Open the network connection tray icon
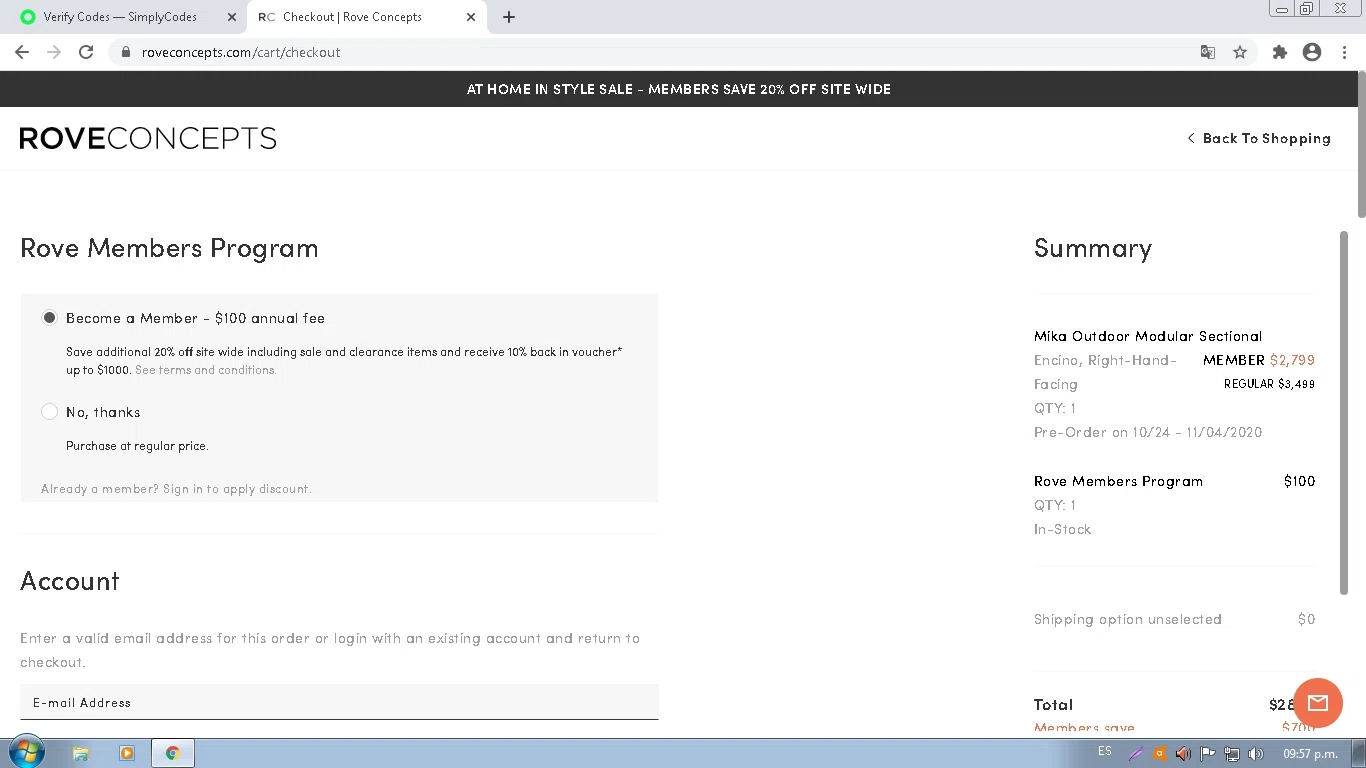The image size is (1366, 768). click(x=1232, y=754)
